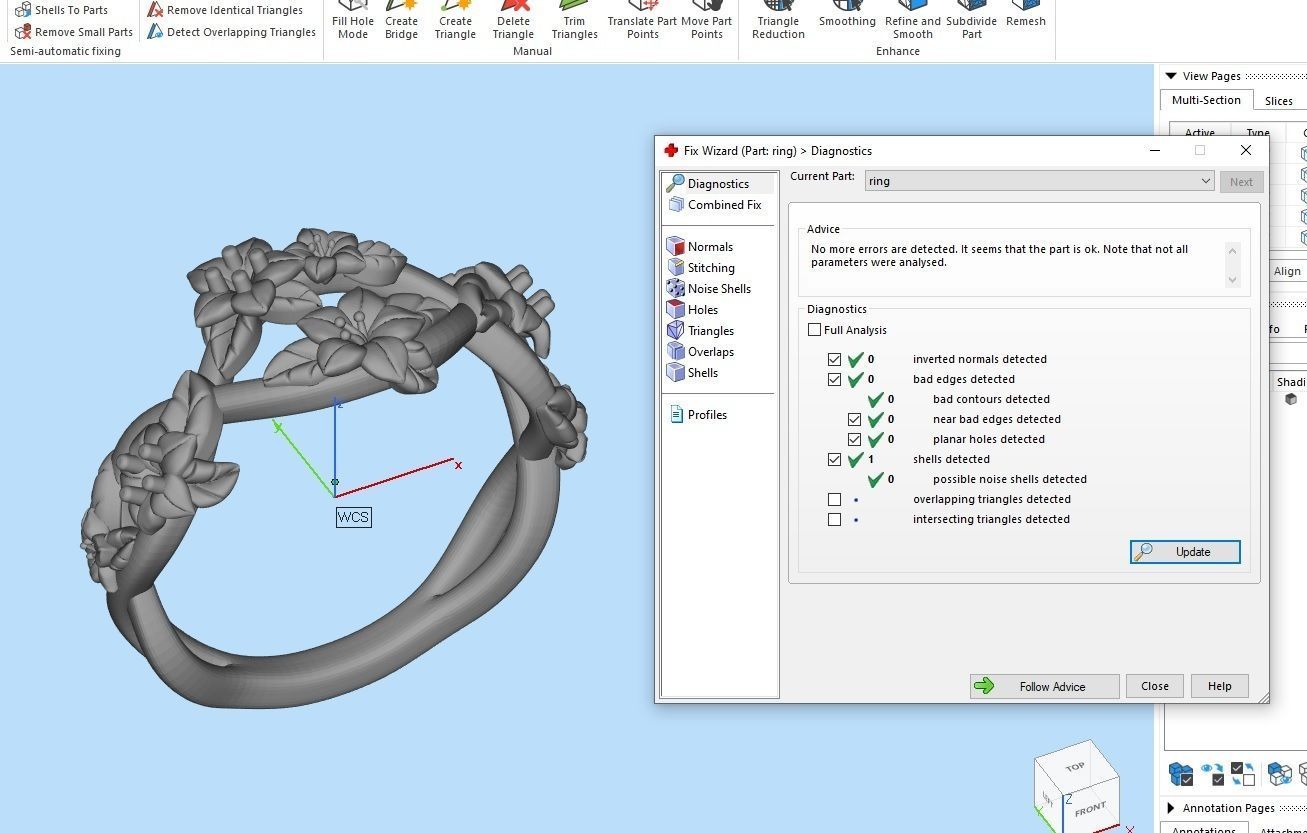Image resolution: width=1307 pixels, height=833 pixels.
Task: Click the Shells To Parts tool
Action: (x=61, y=10)
